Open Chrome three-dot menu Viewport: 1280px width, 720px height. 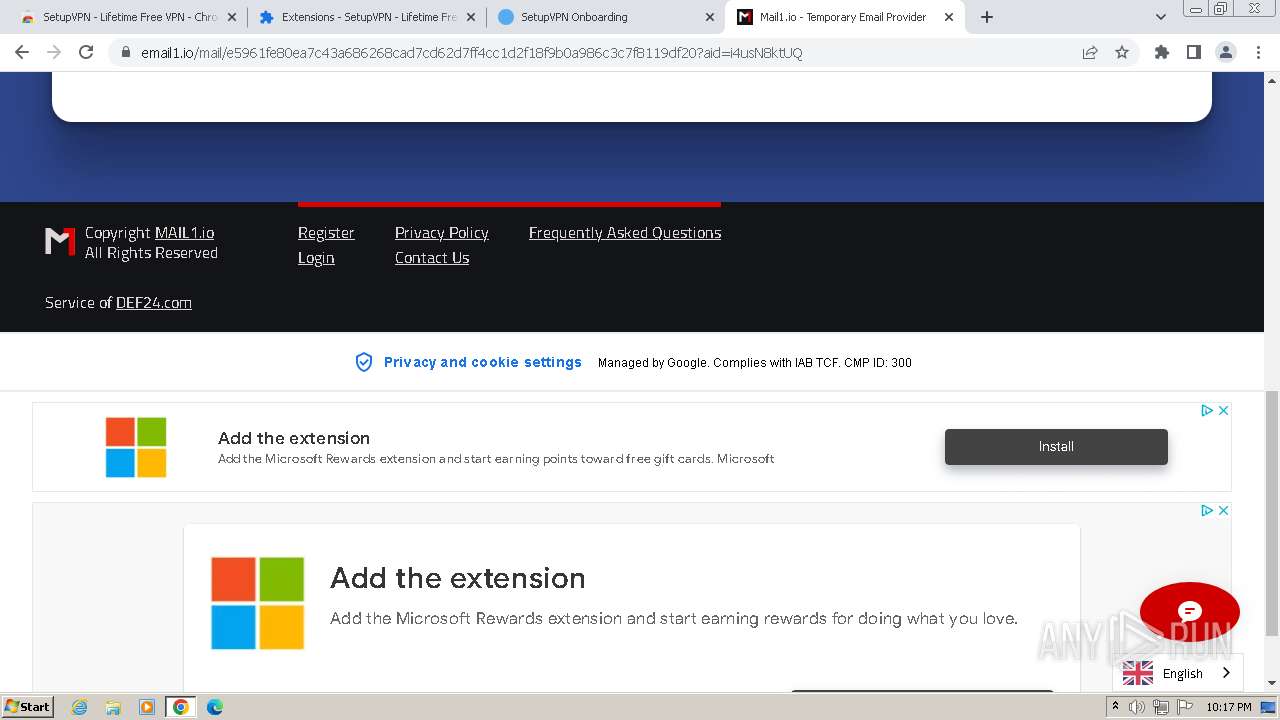1258,52
